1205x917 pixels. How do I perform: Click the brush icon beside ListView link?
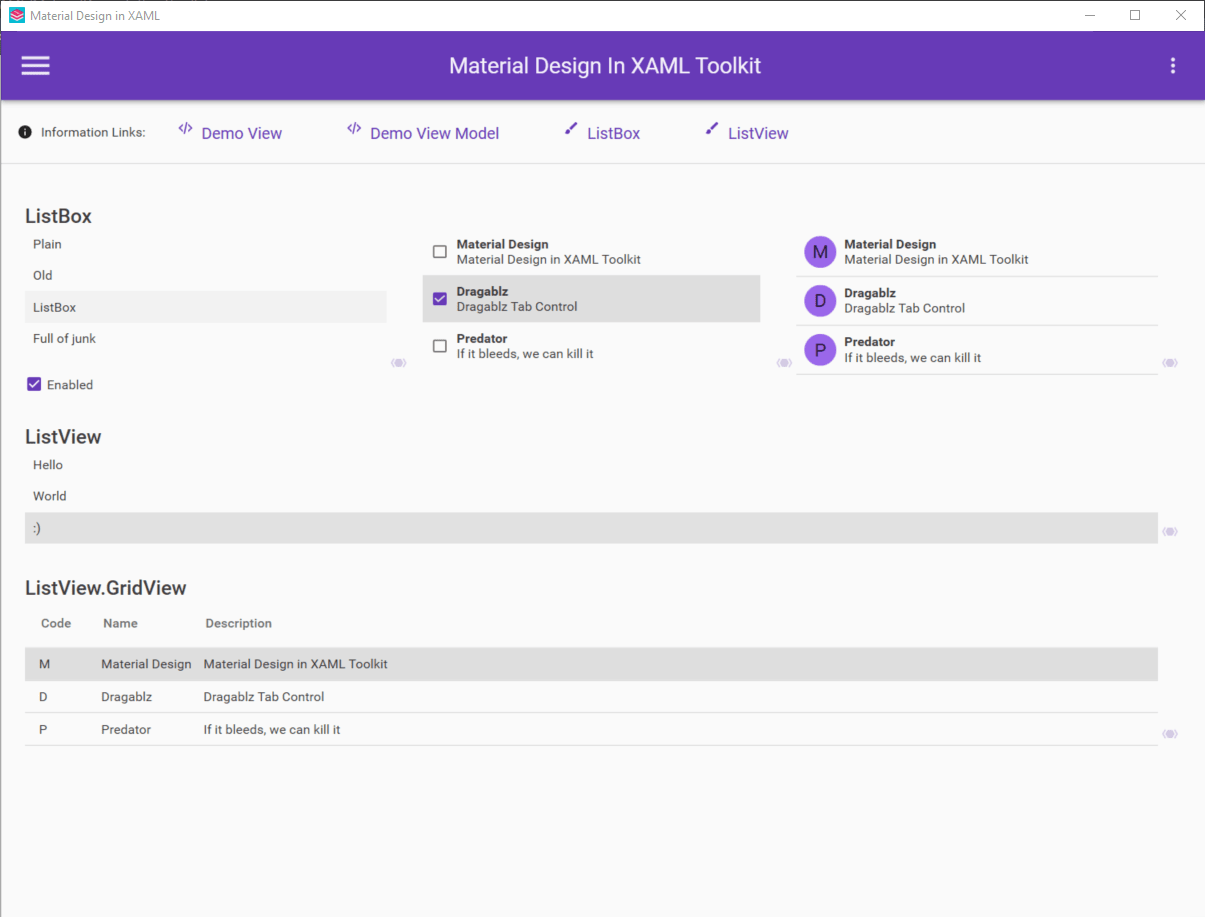(712, 128)
